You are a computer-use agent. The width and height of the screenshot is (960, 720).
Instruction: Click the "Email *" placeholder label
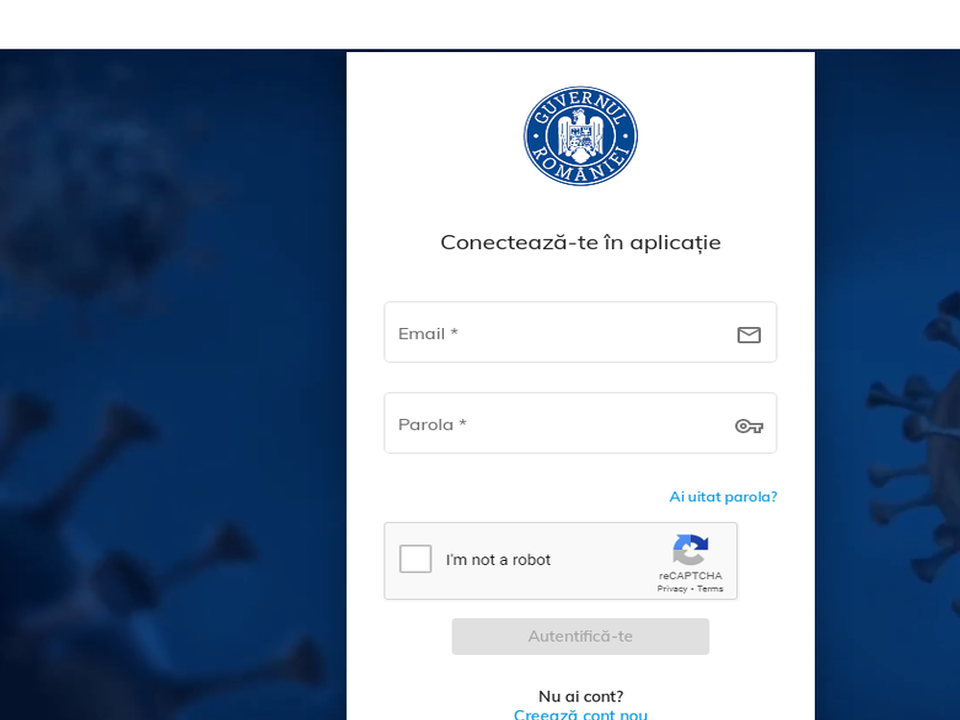pyautogui.click(x=428, y=334)
